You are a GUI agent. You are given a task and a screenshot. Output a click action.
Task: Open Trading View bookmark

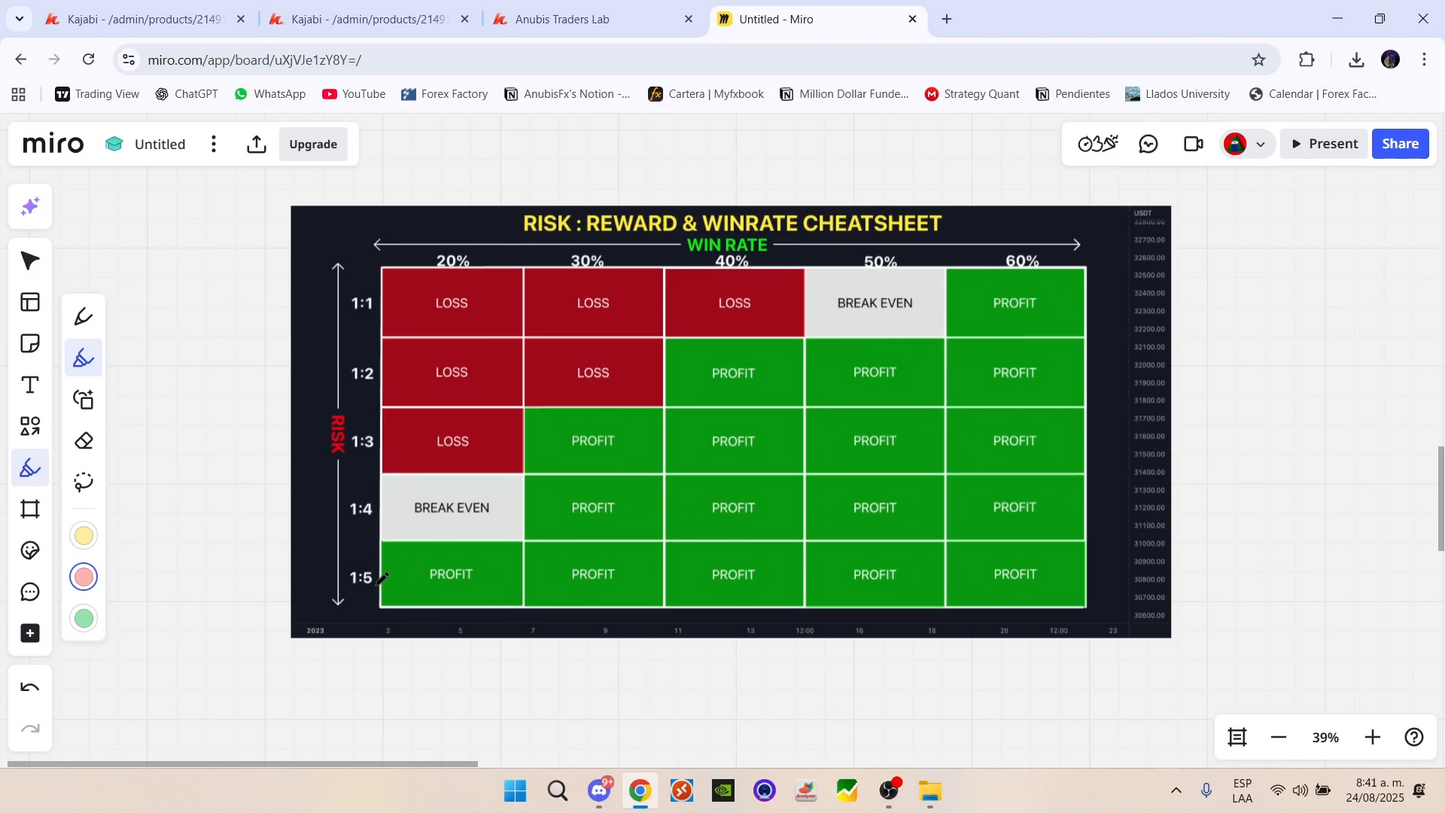point(97,94)
